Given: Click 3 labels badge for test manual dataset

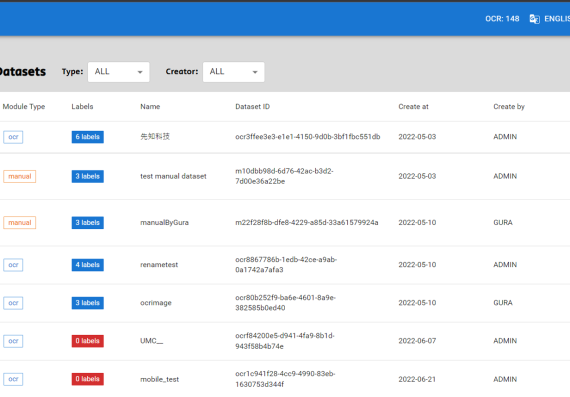Looking at the screenshot, I should point(88,176).
